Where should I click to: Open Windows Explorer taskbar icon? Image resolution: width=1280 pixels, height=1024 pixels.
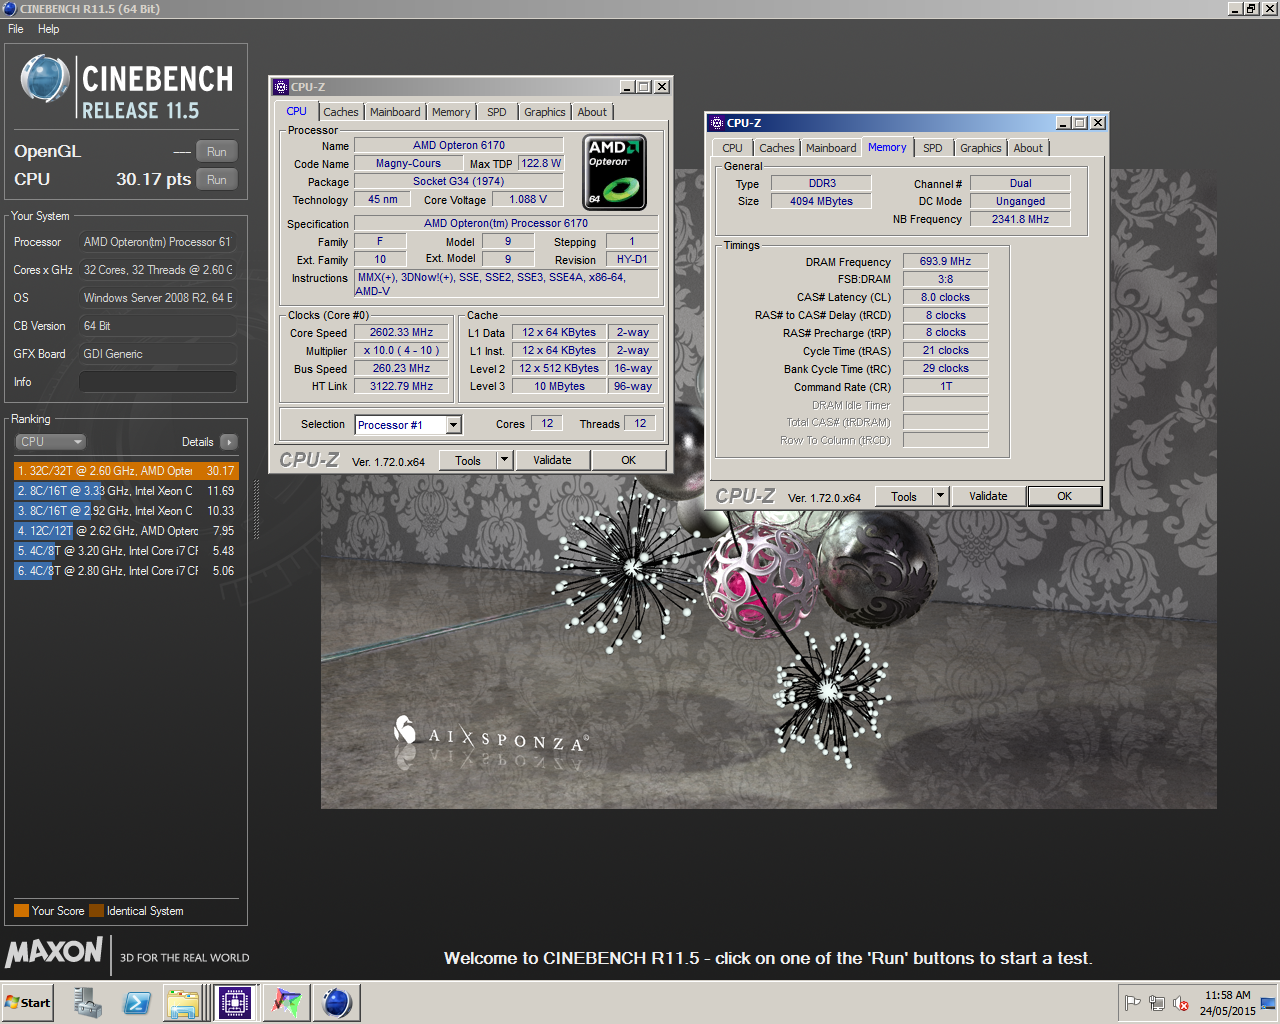pos(184,1002)
